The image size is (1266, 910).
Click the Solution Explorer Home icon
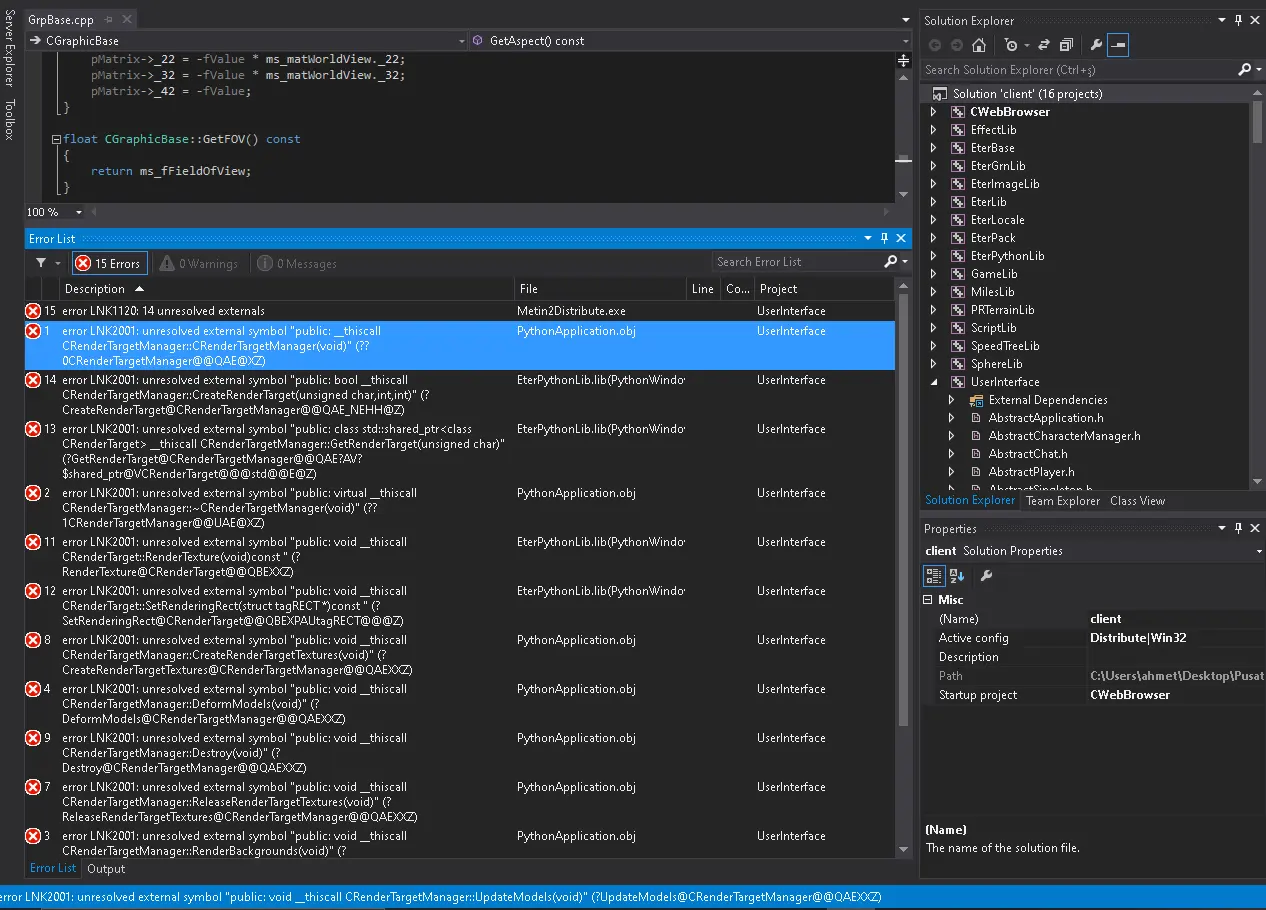[x=979, y=45]
